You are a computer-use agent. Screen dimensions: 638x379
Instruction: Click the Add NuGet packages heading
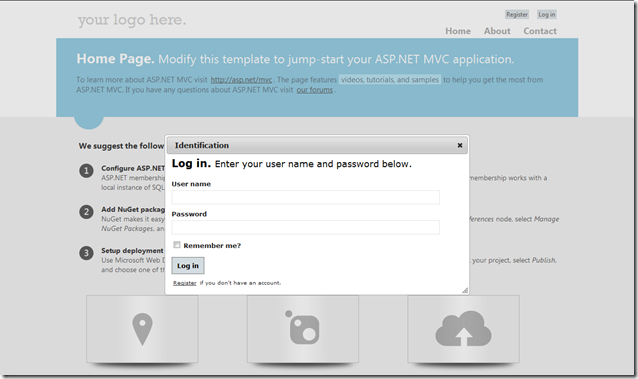click(x=133, y=210)
